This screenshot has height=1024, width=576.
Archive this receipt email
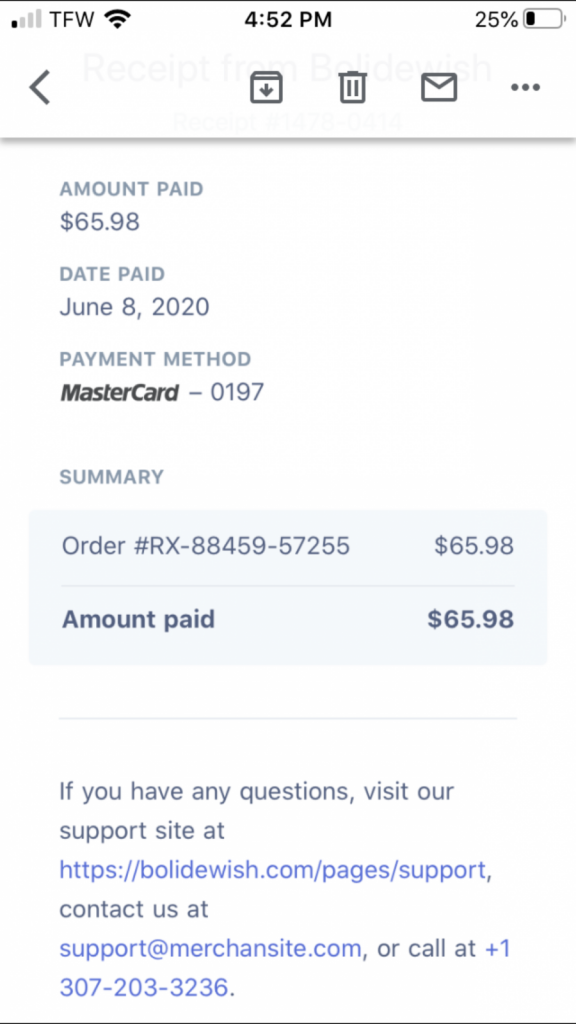(x=266, y=88)
